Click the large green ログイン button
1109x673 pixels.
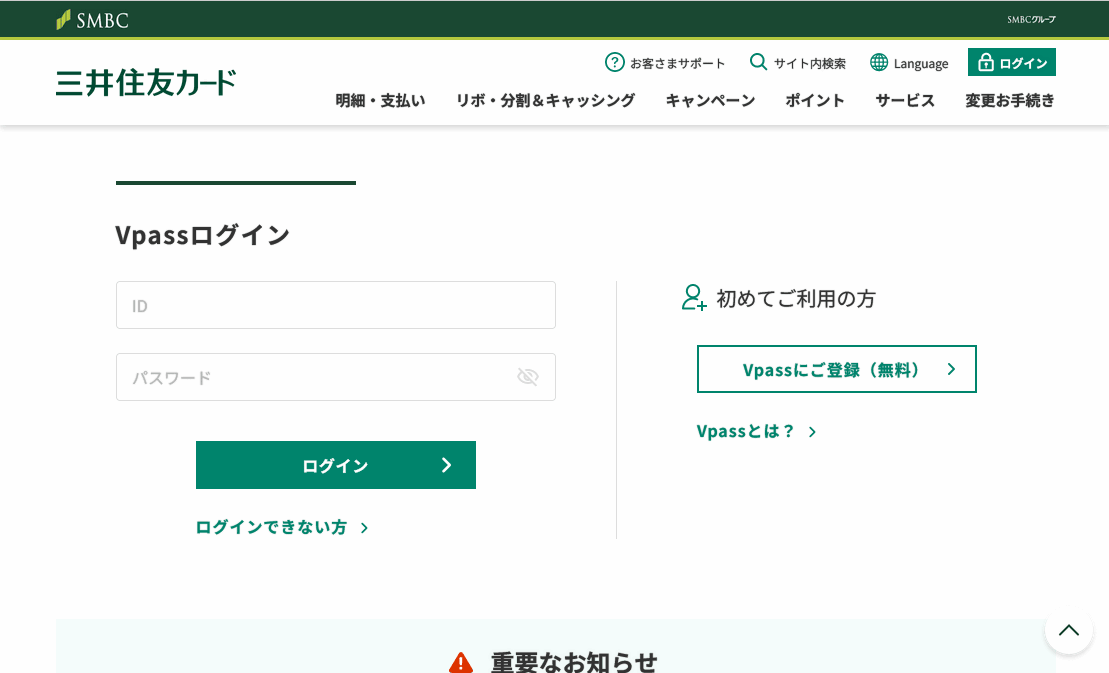click(336, 465)
